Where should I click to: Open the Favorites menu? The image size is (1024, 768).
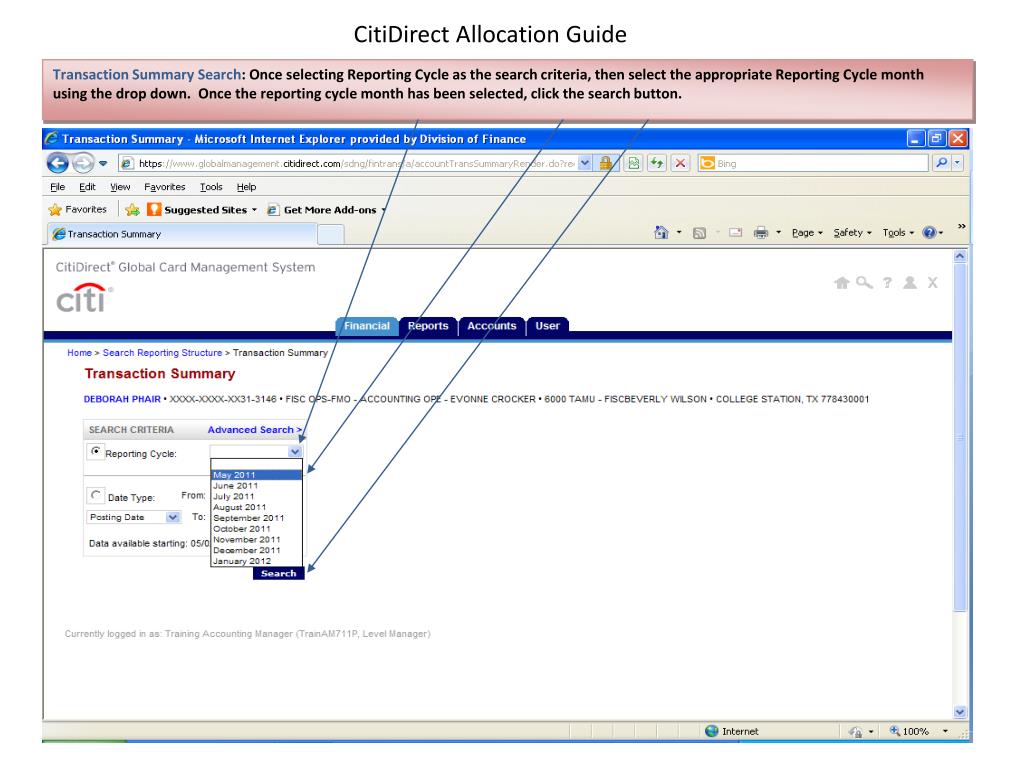165,187
